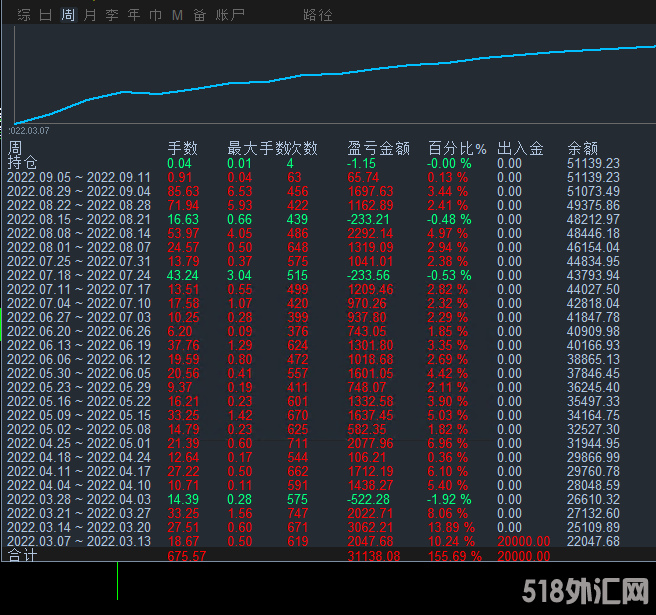Select the 年 yearly tab
This screenshot has height=615, width=656.
[134, 15]
